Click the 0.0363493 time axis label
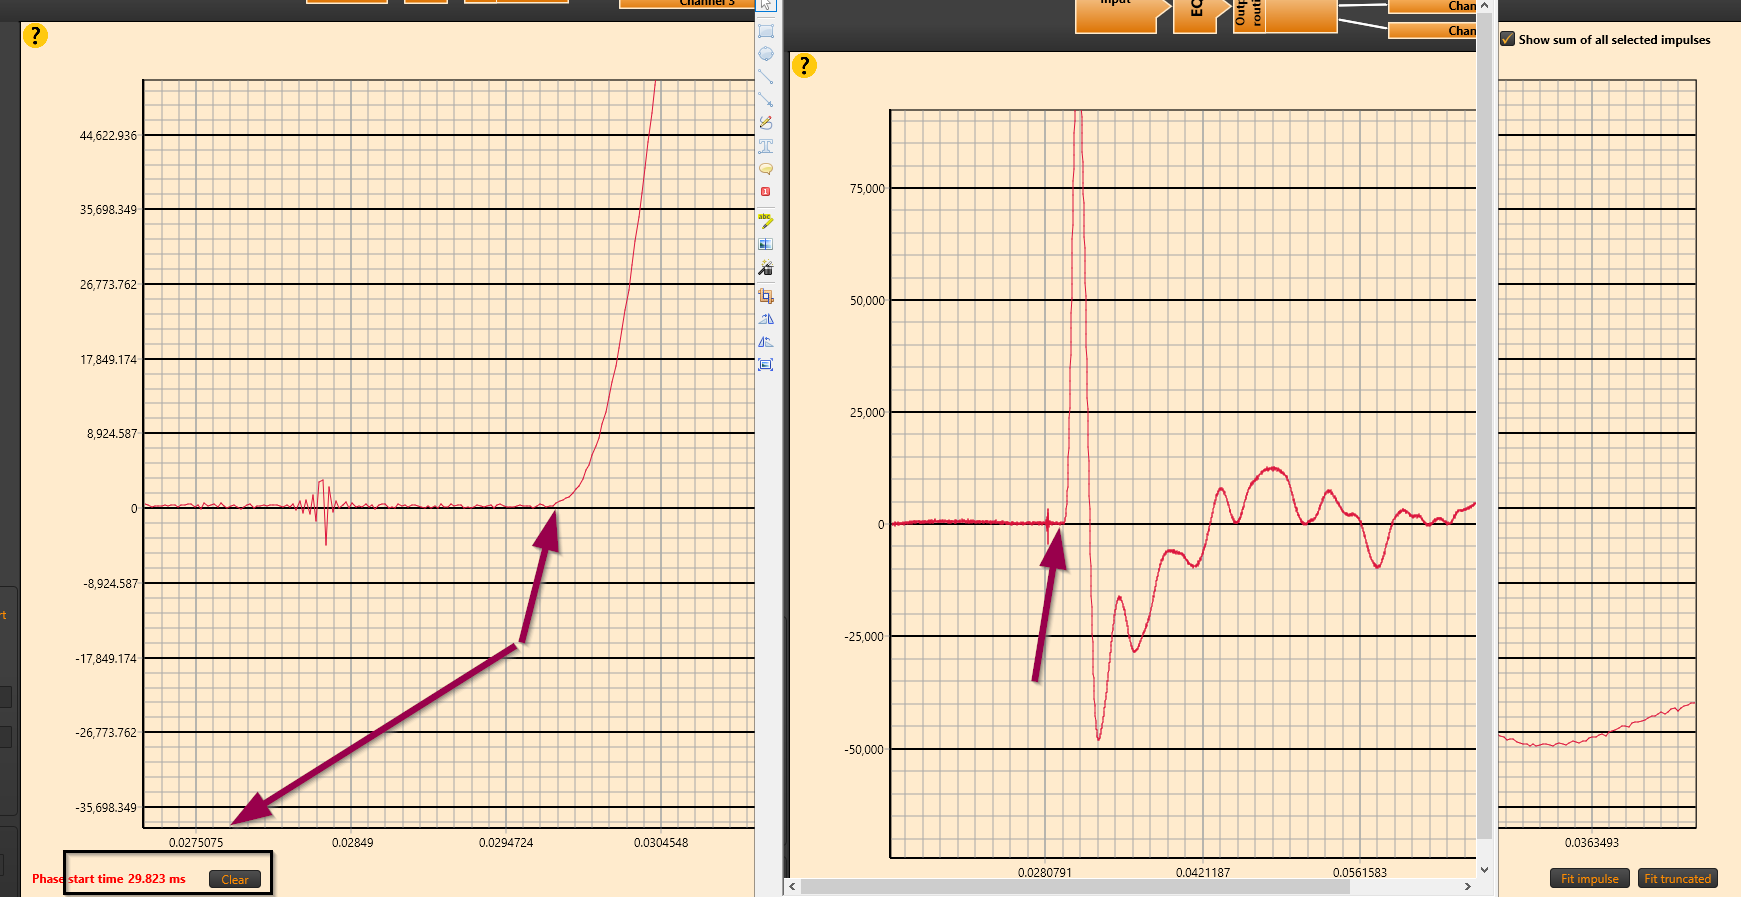 point(1592,843)
